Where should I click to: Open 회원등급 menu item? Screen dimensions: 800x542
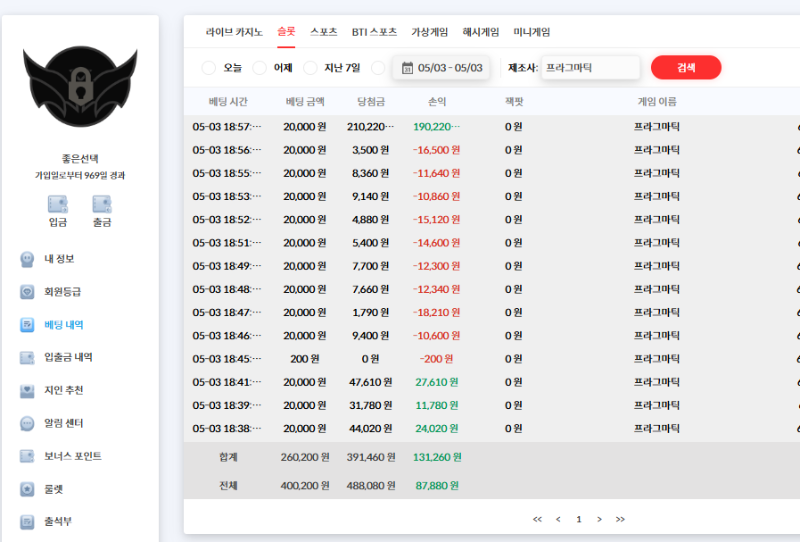(62, 292)
